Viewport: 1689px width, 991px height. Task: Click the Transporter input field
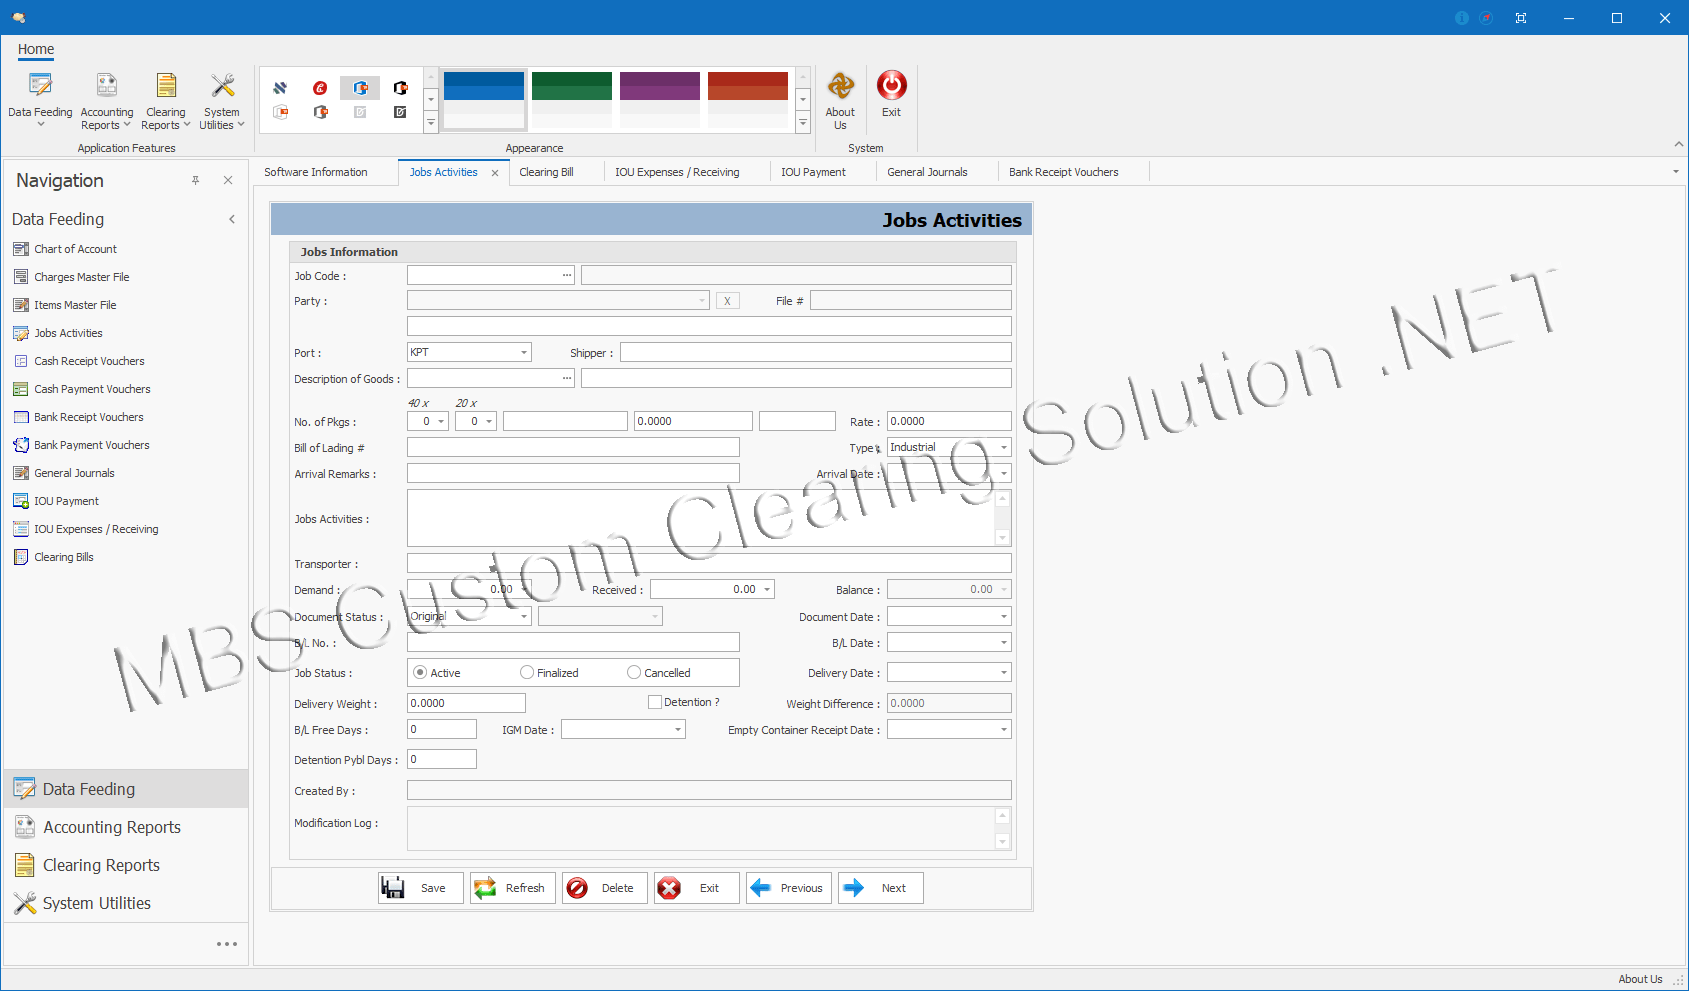[x=709, y=563]
